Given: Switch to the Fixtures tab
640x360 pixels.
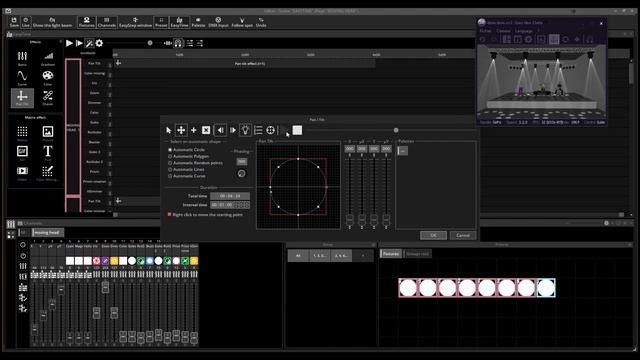Looking at the screenshot, I should click(x=391, y=254).
